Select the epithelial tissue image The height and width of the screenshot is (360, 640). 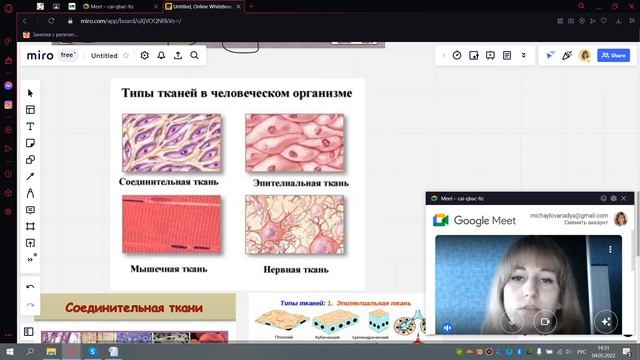[x=295, y=143]
